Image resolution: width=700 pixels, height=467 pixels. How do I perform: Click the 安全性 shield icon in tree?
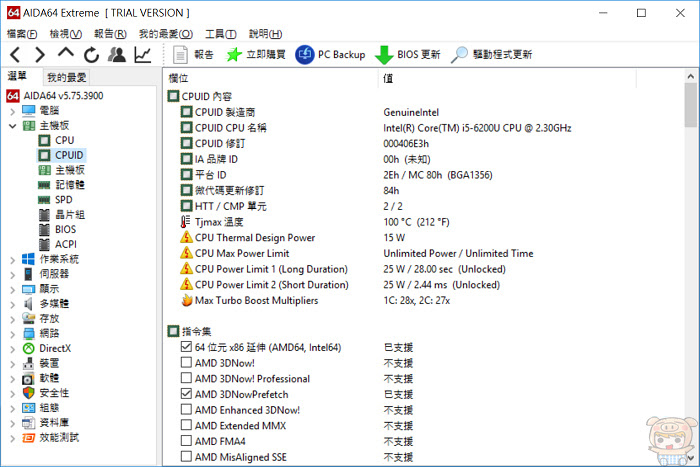(x=28, y=393)
